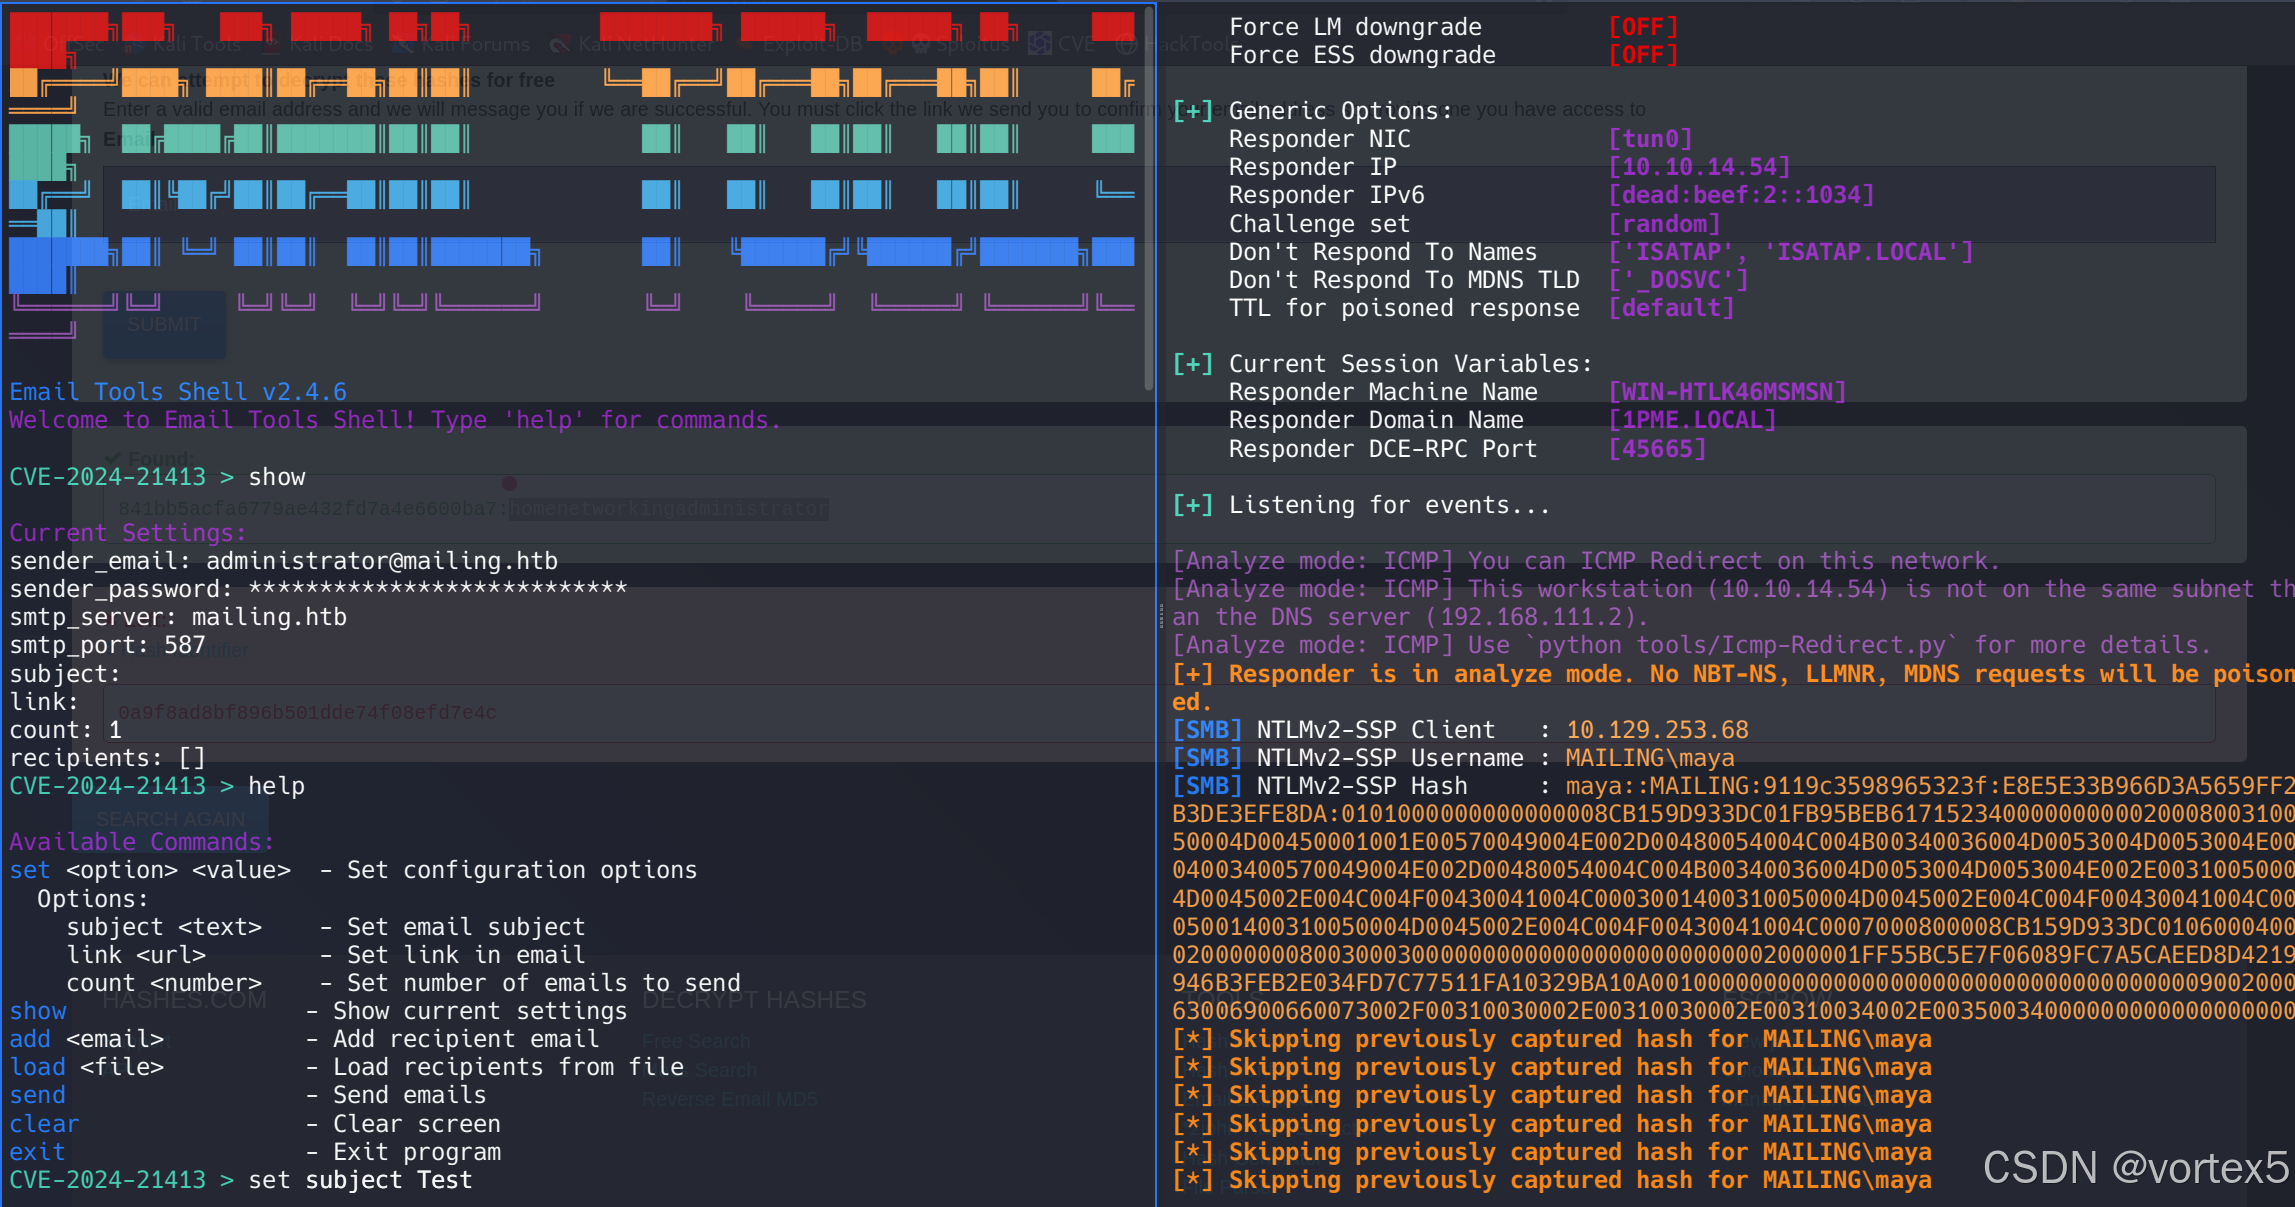
Task: Open the Sploitus bookmark
Action: (973, 44)
